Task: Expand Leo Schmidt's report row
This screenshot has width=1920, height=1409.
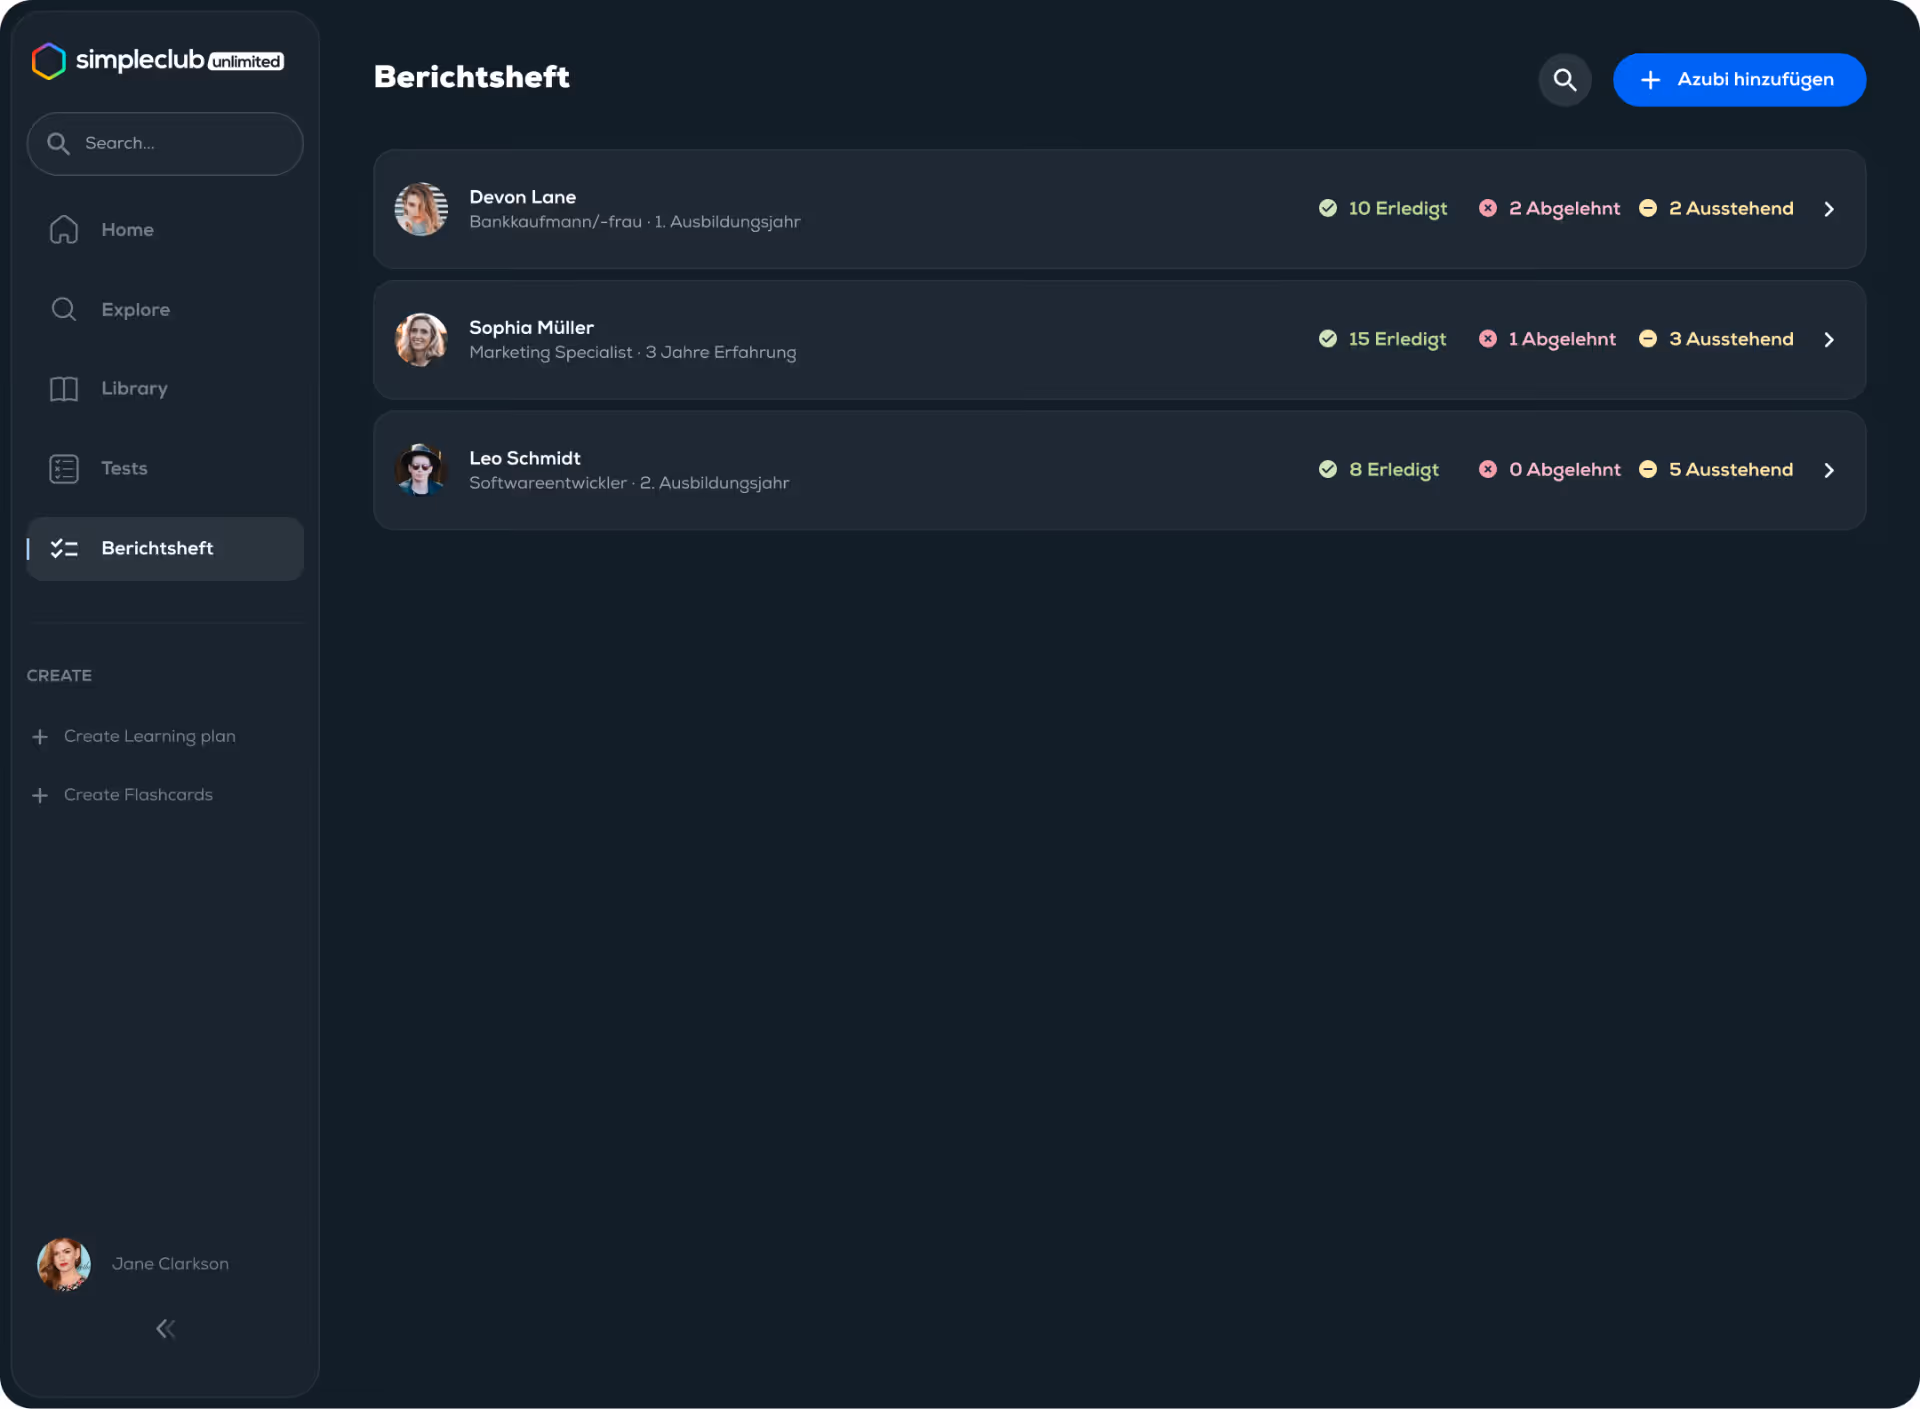Action: pos(1830,470)
